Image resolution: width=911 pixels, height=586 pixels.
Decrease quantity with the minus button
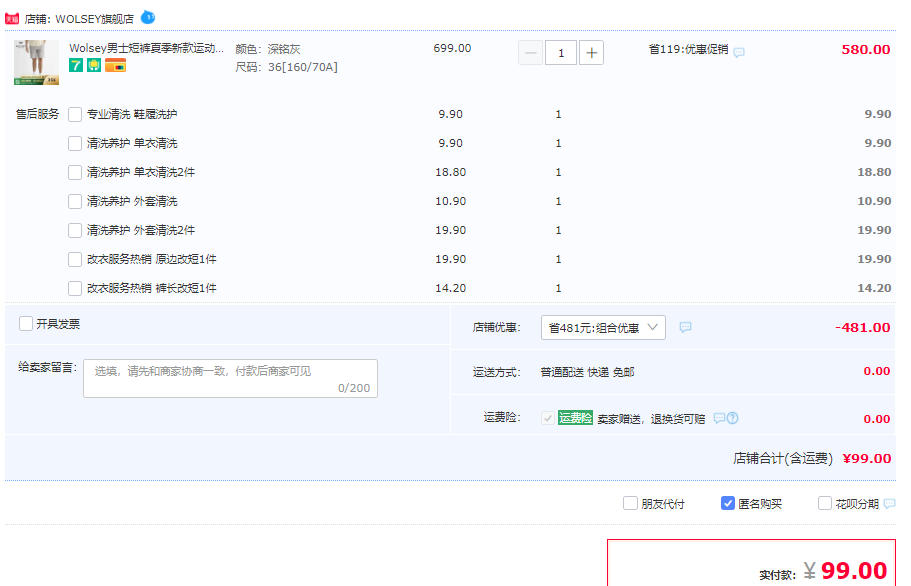coord(530,53)
